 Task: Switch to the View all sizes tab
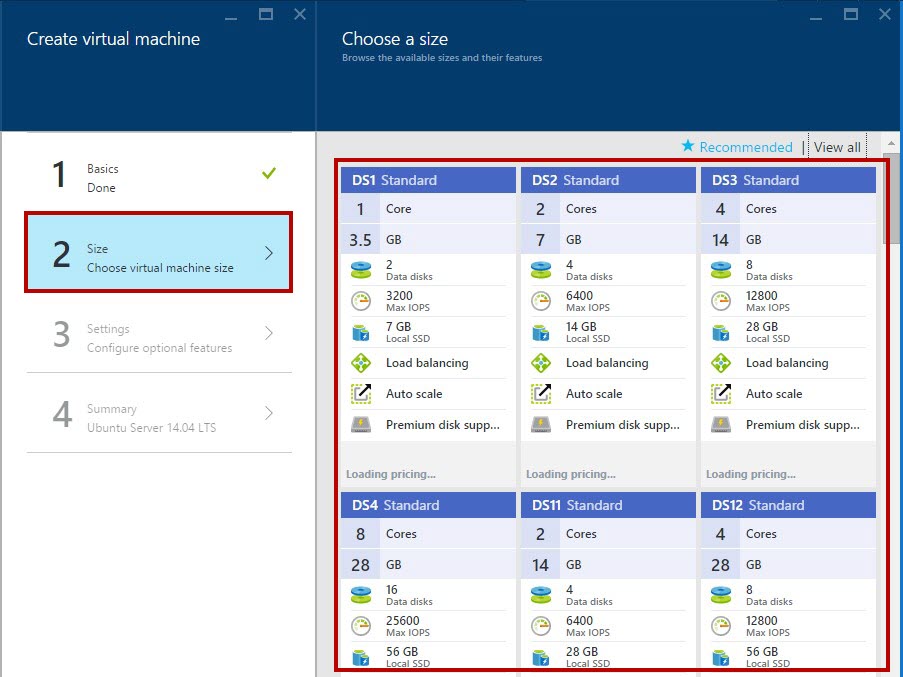pos(837,147)
